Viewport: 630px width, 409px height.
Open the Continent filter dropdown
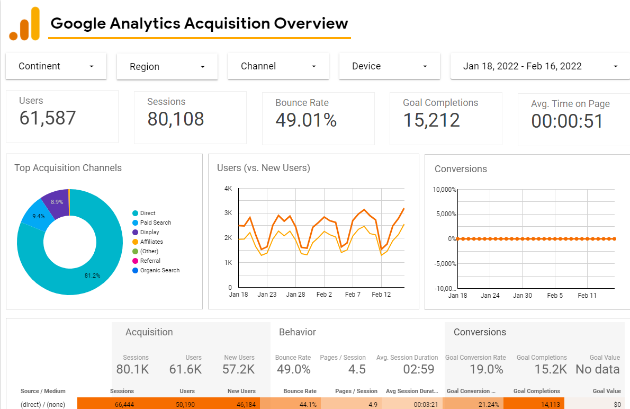click(x=56, y=66)
